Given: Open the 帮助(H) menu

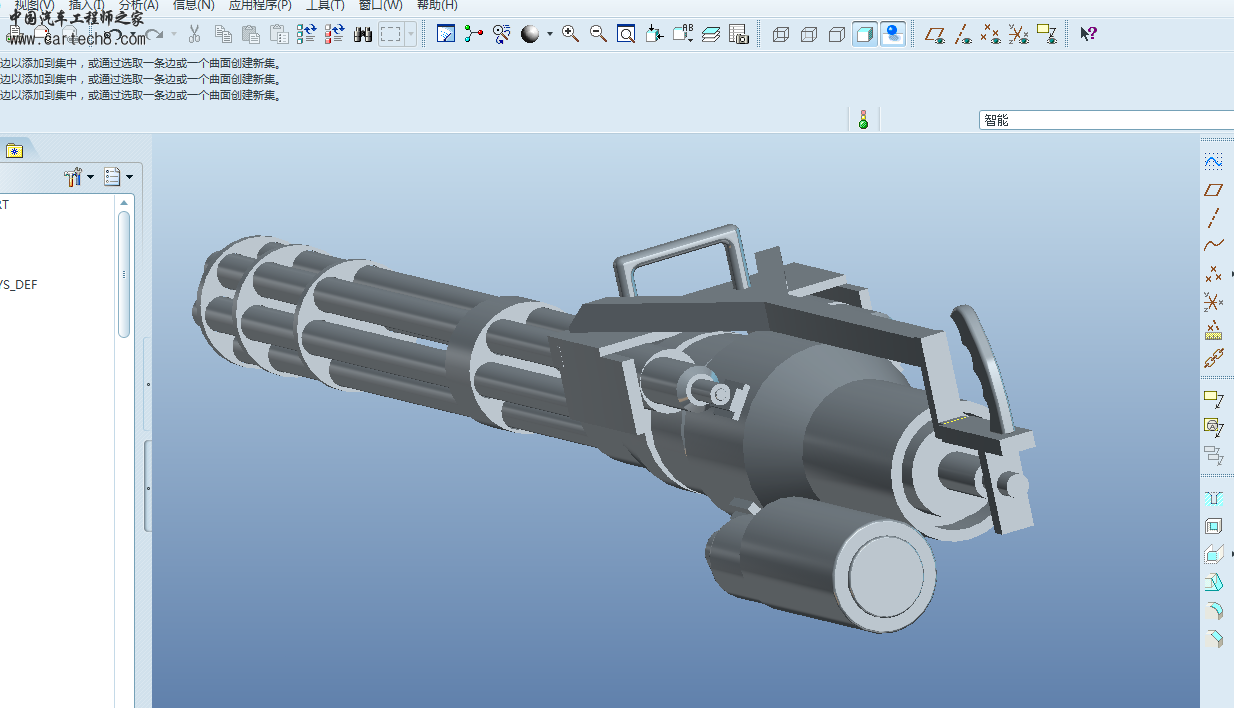Looking at the screenshot, I should [437, 5].
